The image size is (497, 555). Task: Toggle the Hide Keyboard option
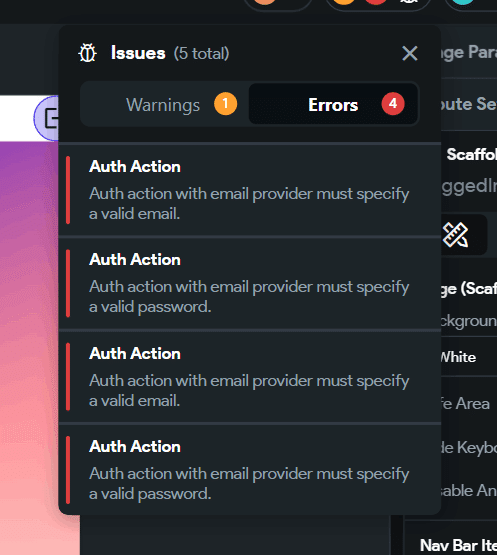coord(468,447)
